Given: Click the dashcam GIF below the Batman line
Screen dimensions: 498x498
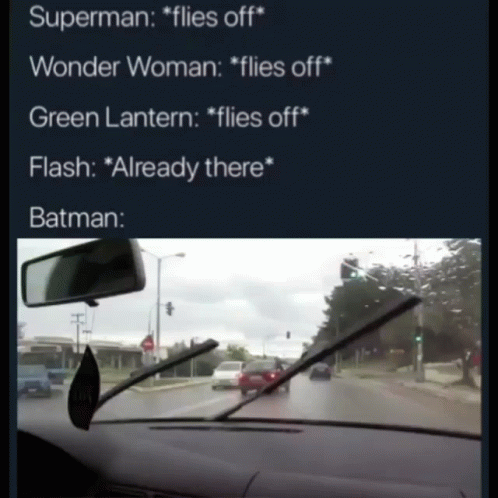Looking at the screenshot, I should [249, 368].
